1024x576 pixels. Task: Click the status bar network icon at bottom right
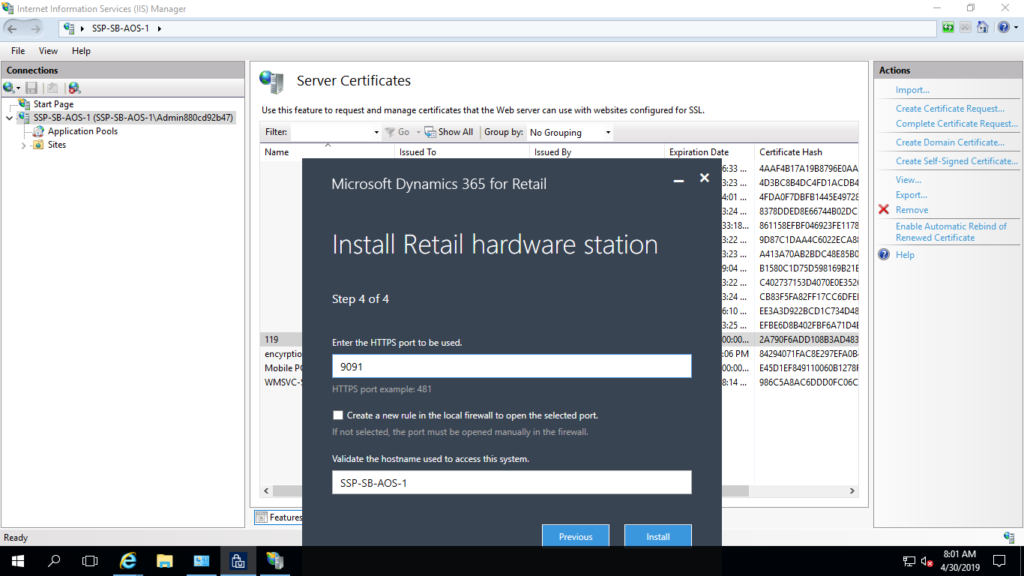pos(1009,537)
